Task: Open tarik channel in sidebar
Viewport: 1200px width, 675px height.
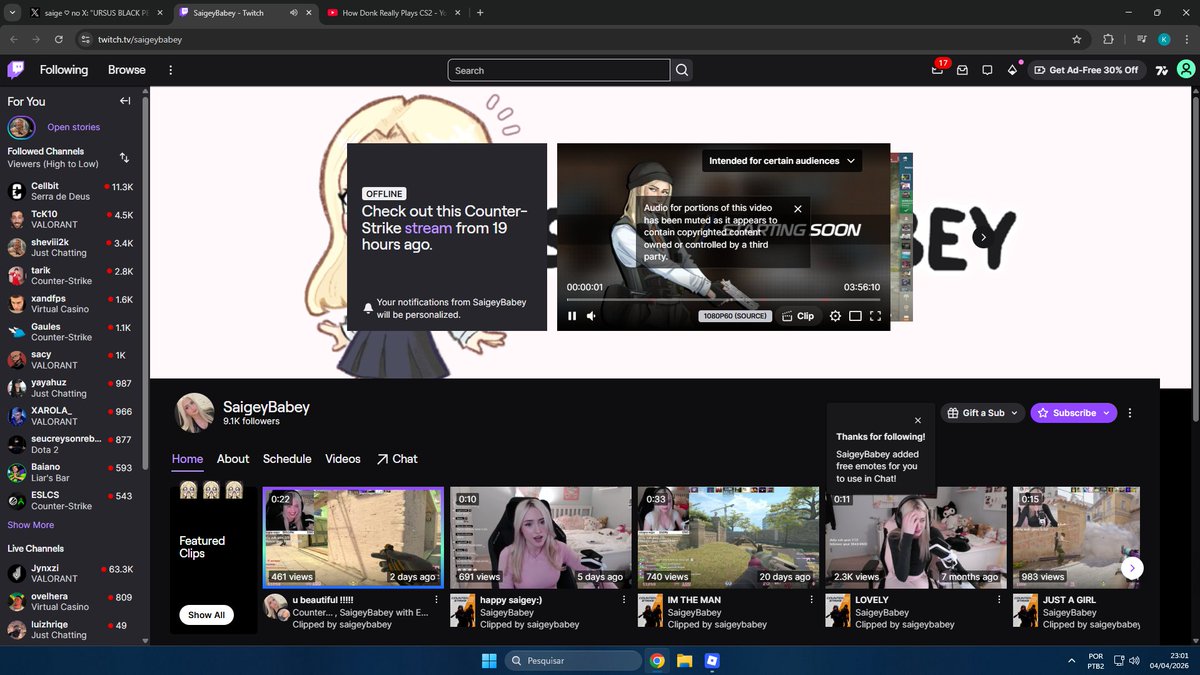Action: pyautogui.click(x=72, y=276)
